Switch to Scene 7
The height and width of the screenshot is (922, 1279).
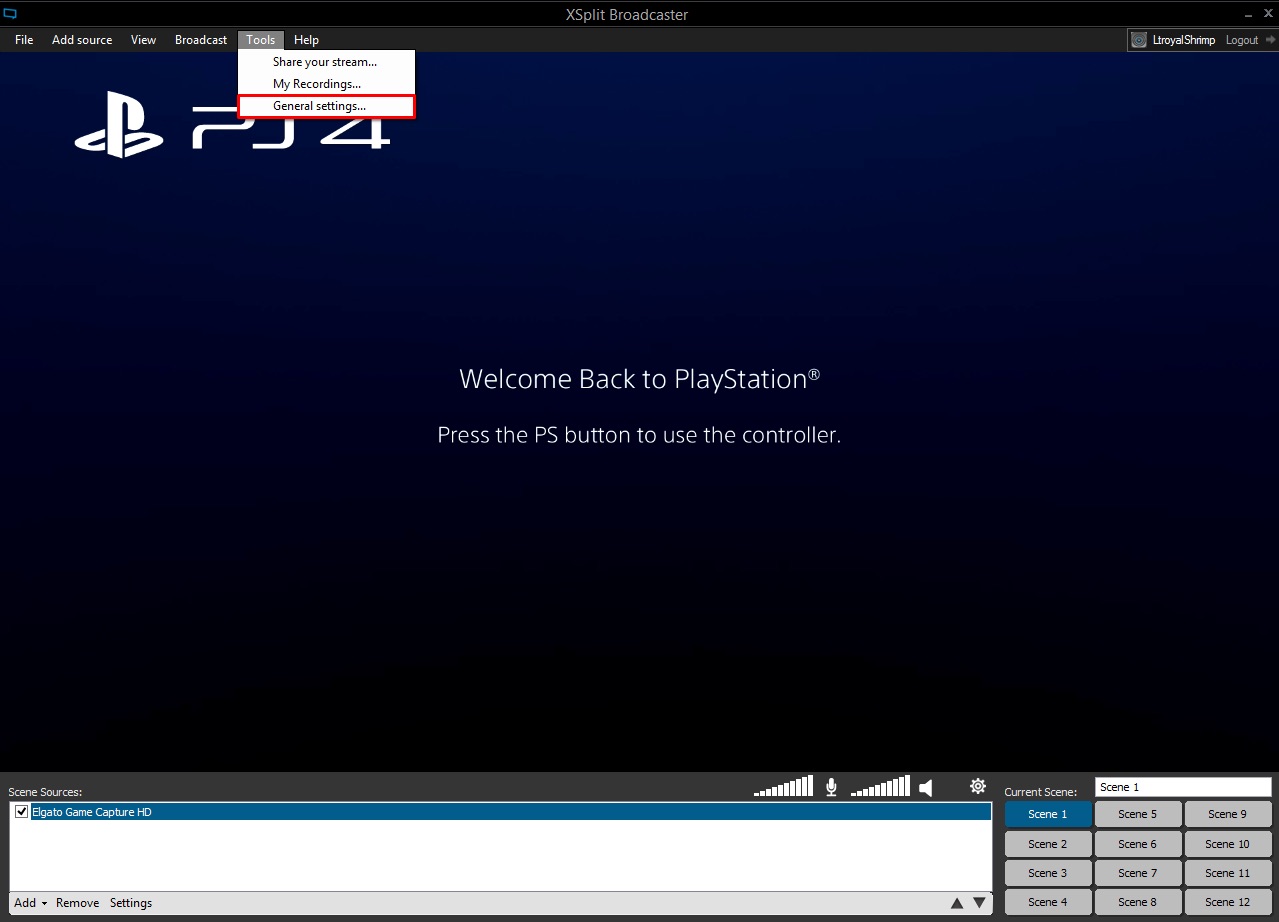click(1138, 873)
